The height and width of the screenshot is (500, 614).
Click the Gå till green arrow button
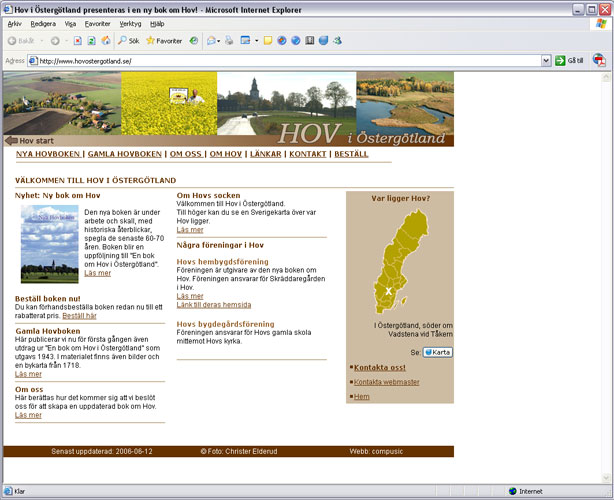pyautogui.click(x=569, y=61)
